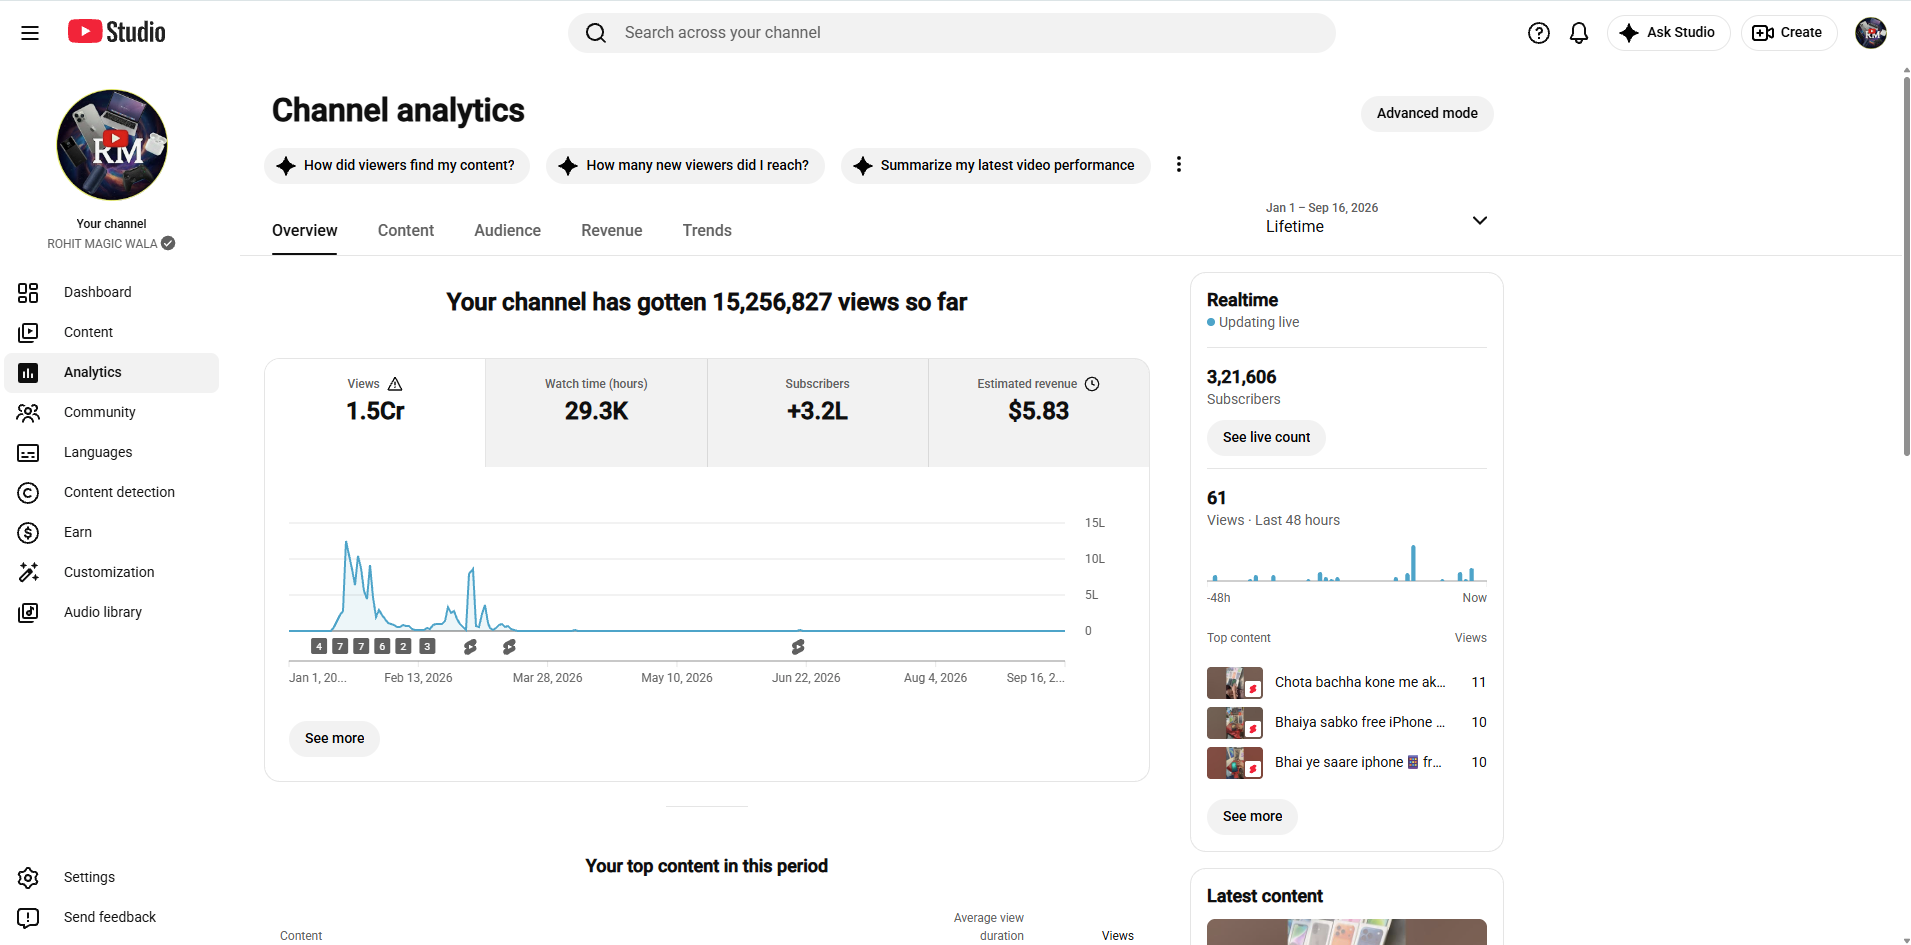Focus the 'Search across your channel' field
The height and width of the screenshot is (945, 1911).
(952, 33)
